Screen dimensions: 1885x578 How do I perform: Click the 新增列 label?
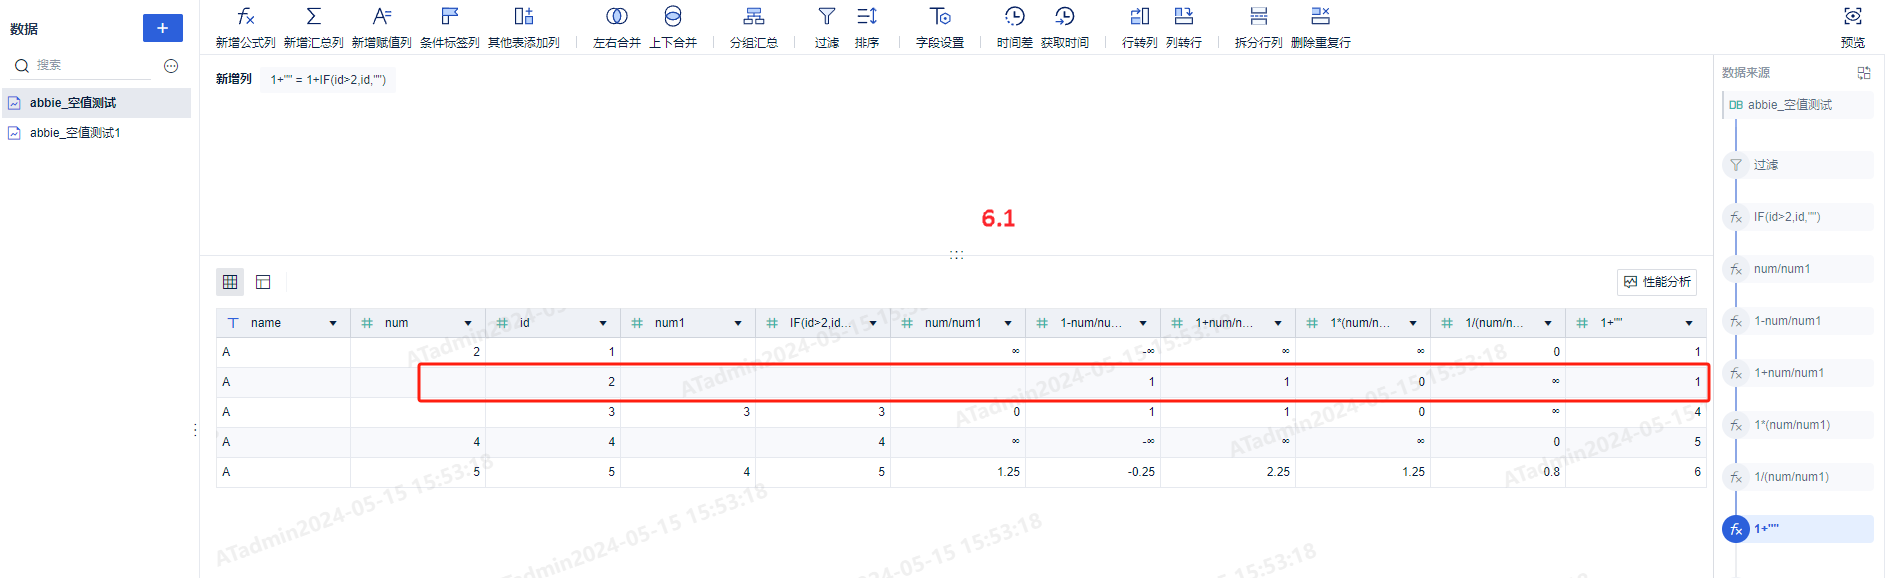[x=234, y=79]
